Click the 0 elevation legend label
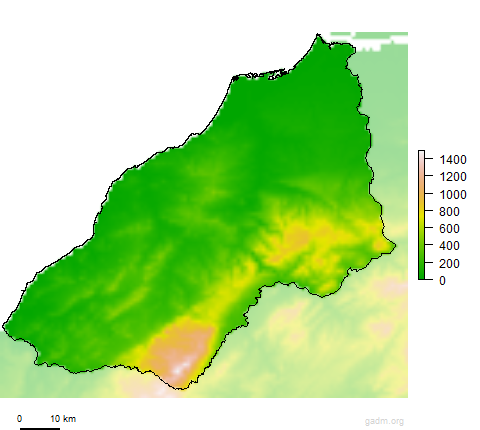 (x=442, y=281)
